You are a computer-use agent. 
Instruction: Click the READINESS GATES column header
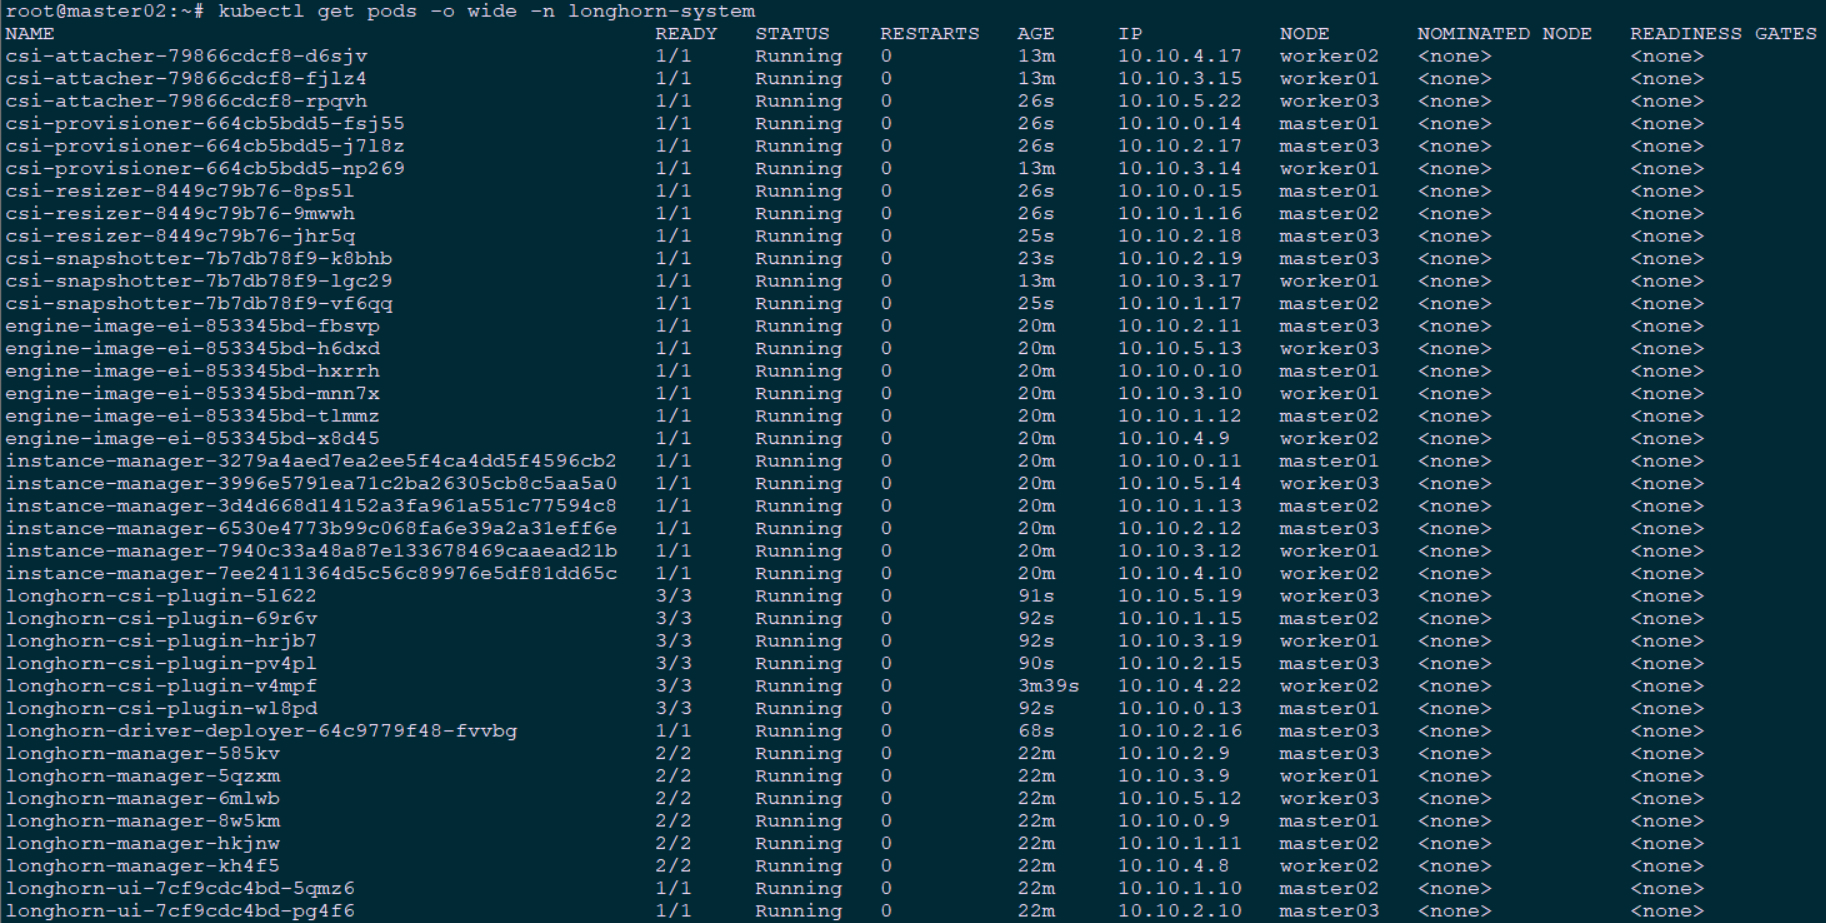(1722, 34)
